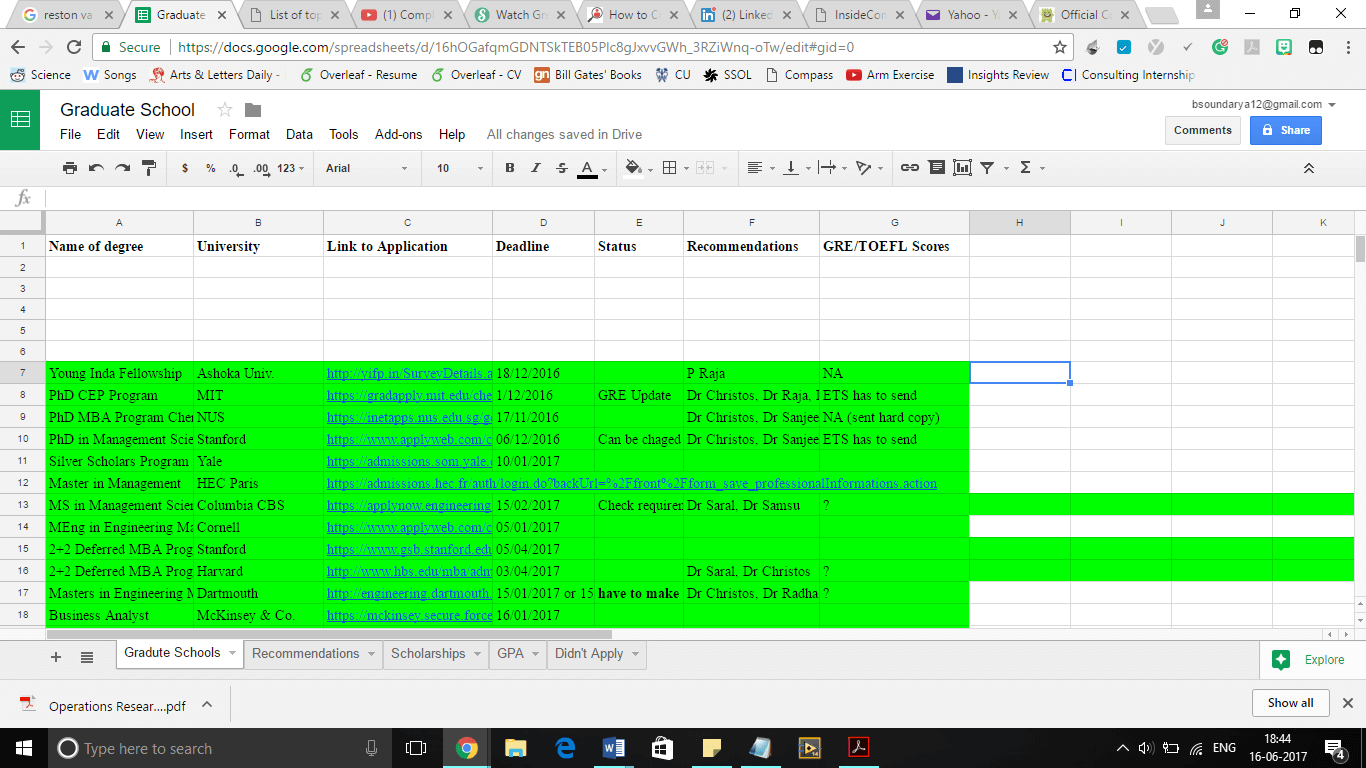Viewport: 1366px width, 768px height.
Task: Open the borders menu
Action: (675, 168)
